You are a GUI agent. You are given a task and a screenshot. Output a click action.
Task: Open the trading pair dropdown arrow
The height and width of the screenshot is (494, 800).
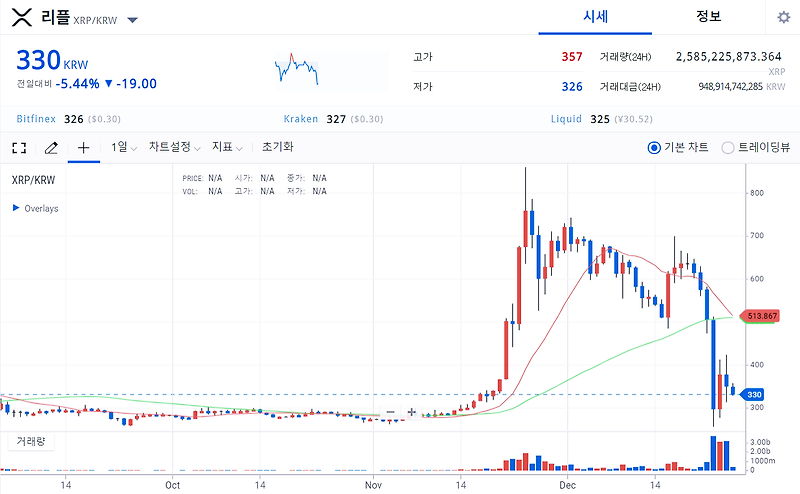(x=133, y=20)
